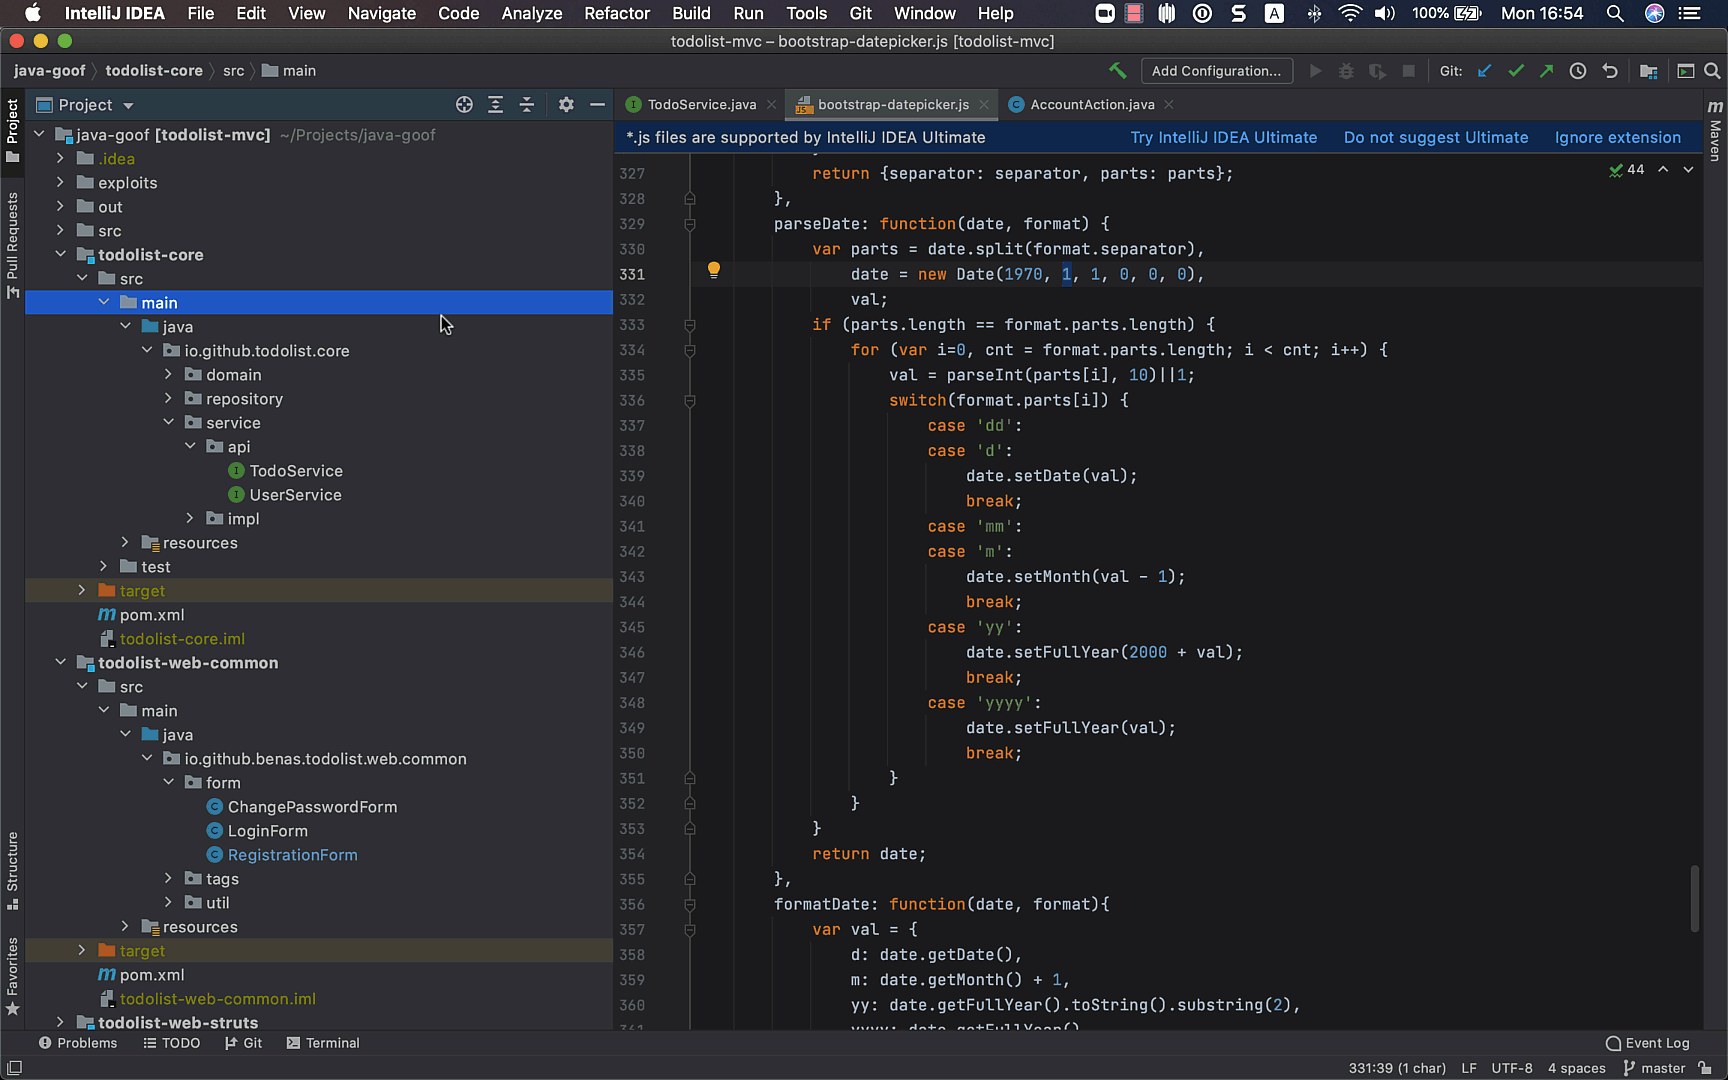1728x1080 pixels.
Task: Click the Git commit checkmark icon
Action: pos(1516,71)
